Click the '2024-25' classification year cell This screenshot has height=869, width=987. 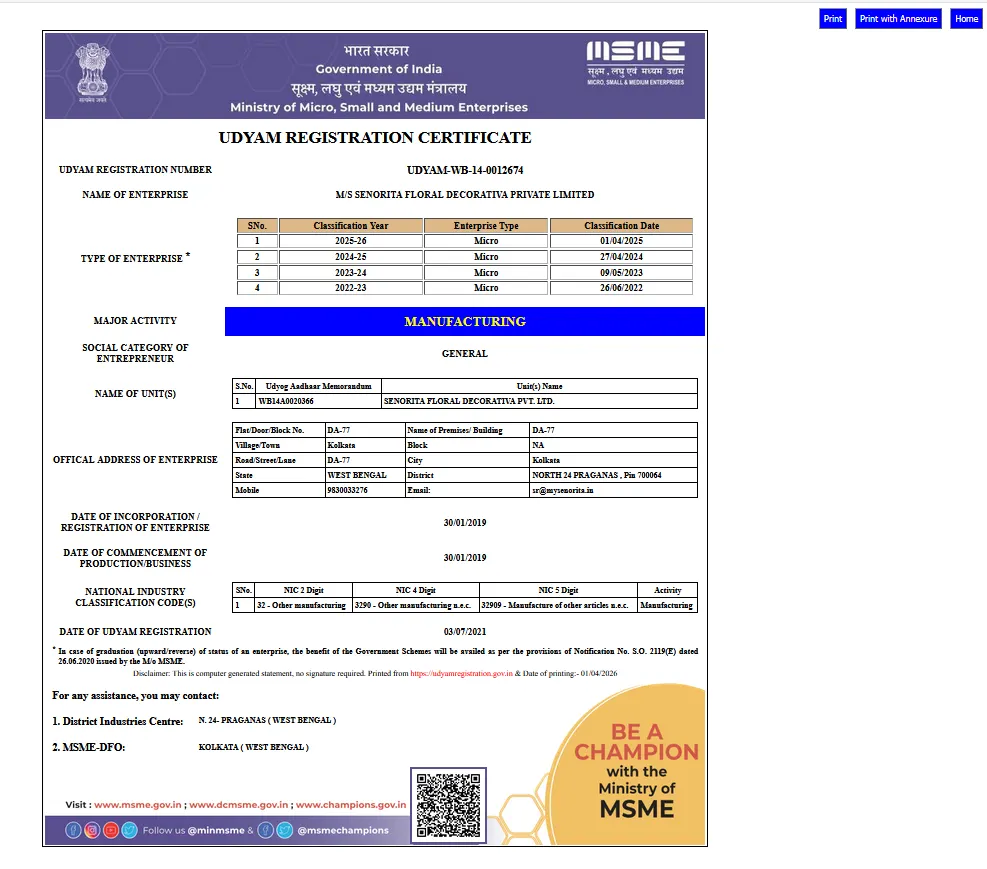click(x=351, y=257)
